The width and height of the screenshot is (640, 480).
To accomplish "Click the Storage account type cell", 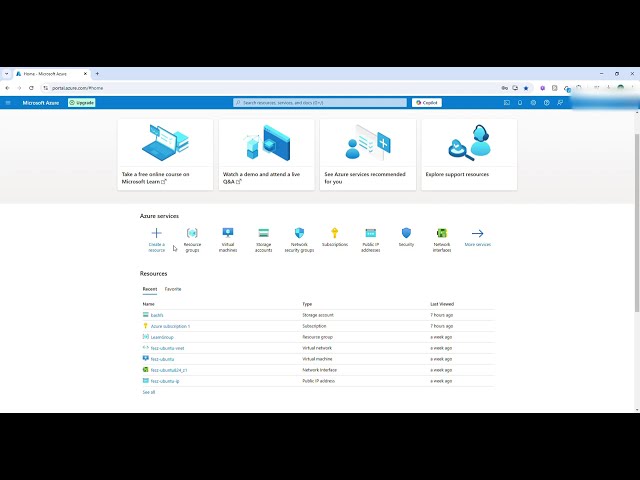I will pyautogui.click(x=318, y=315).
